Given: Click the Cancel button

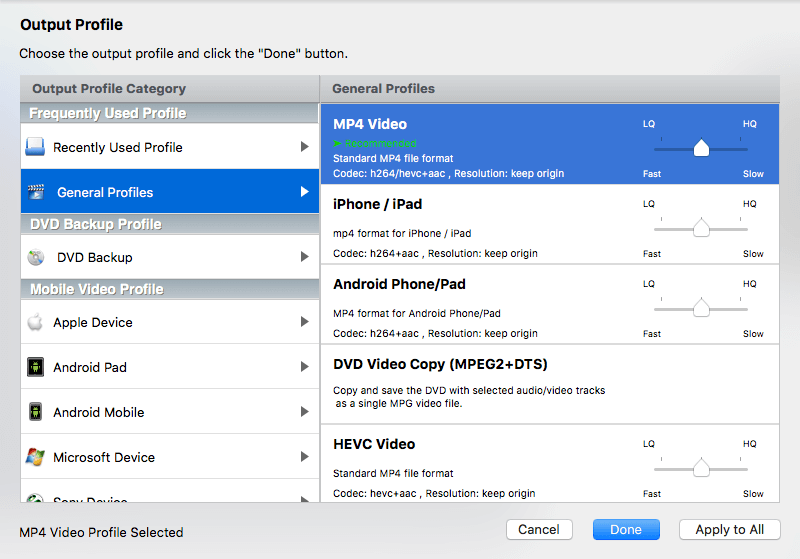Looking at the screenshot, I should [x=539, y=529].
